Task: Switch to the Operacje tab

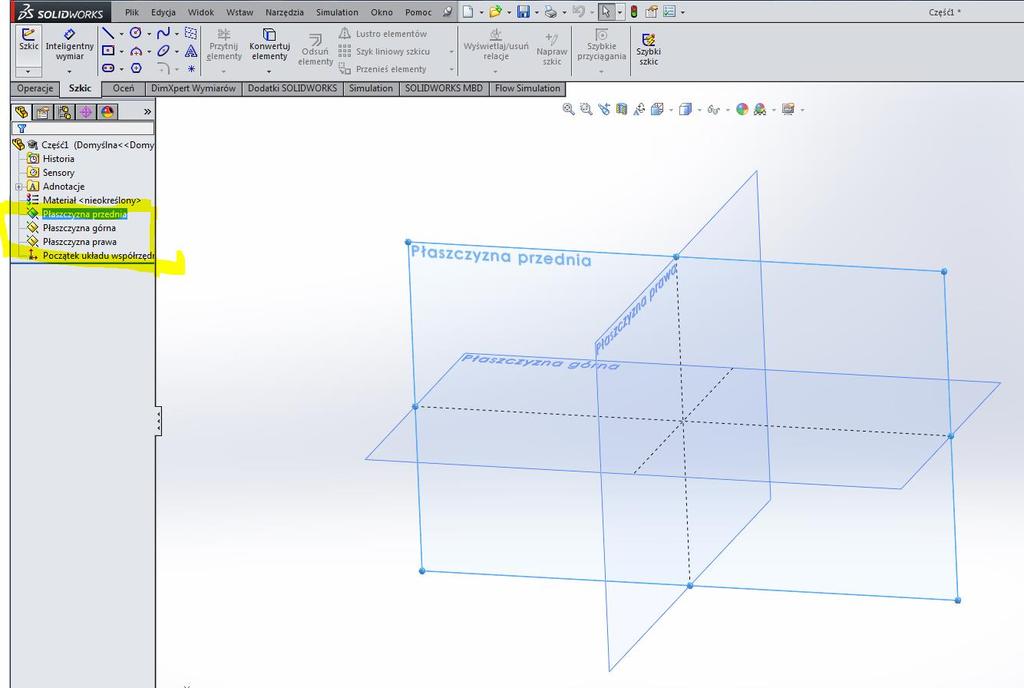Action: click(35, 89)
